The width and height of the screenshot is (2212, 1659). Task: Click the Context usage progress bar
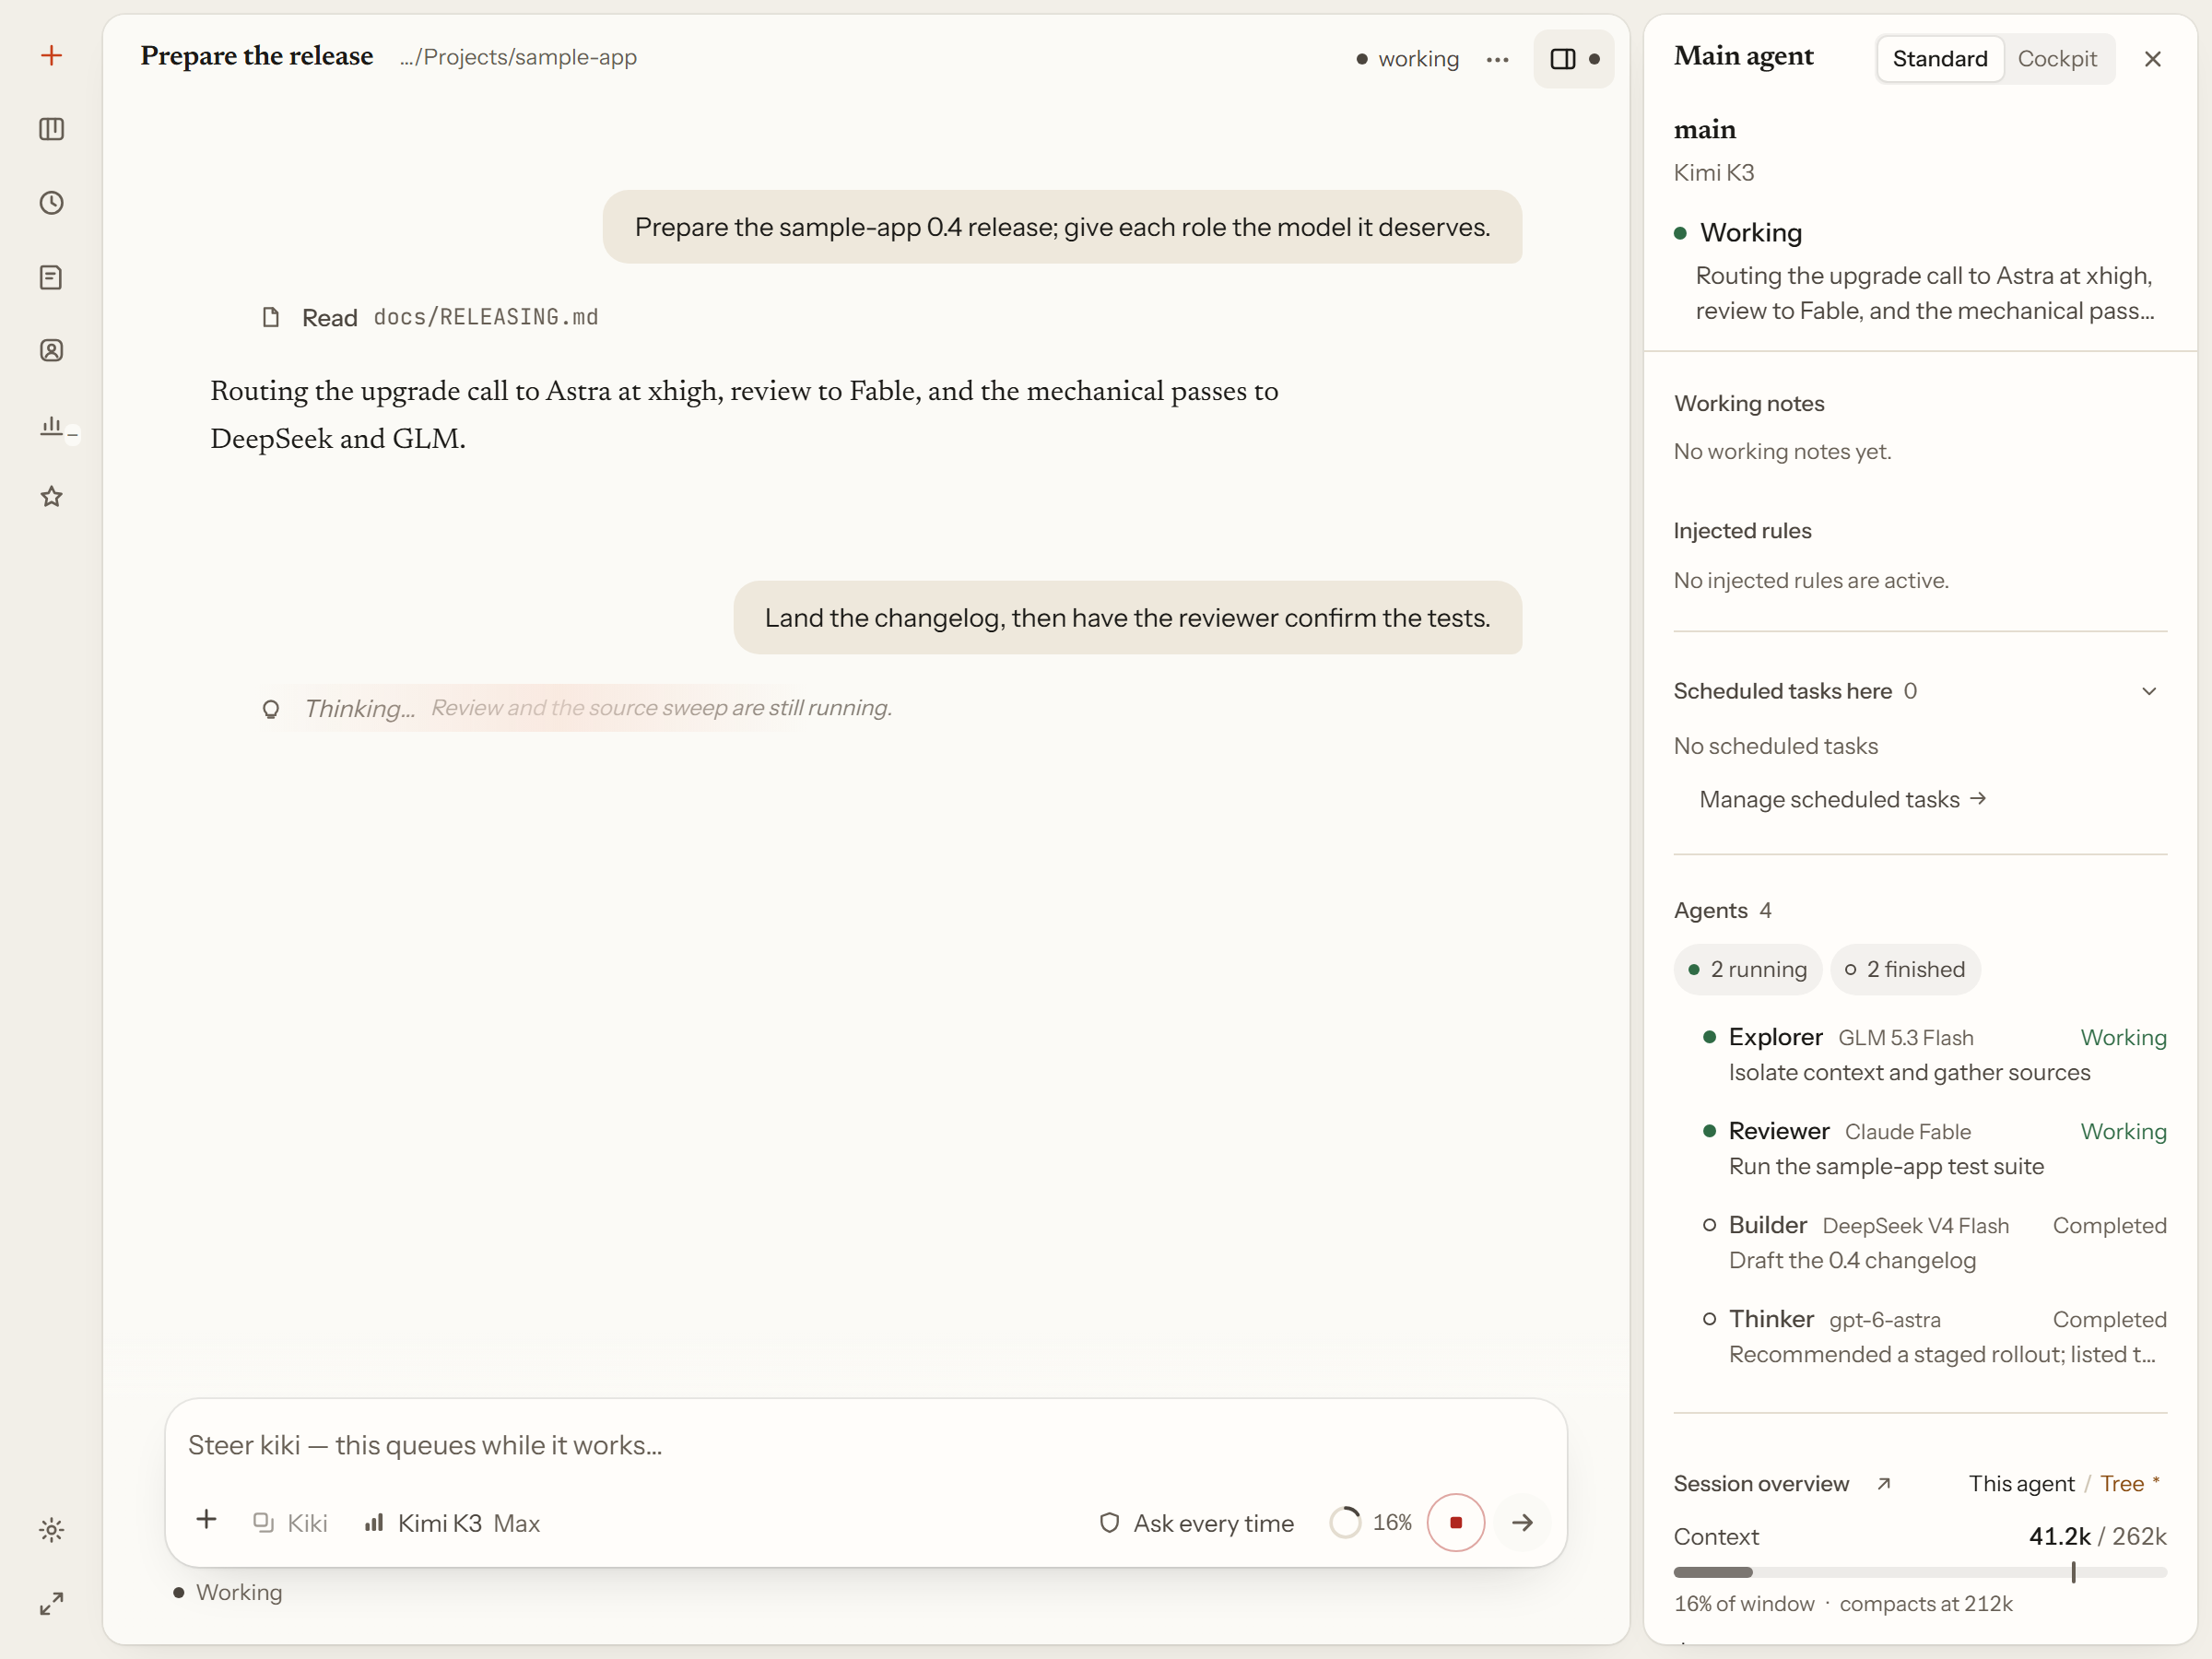tap(1920, 1572)
